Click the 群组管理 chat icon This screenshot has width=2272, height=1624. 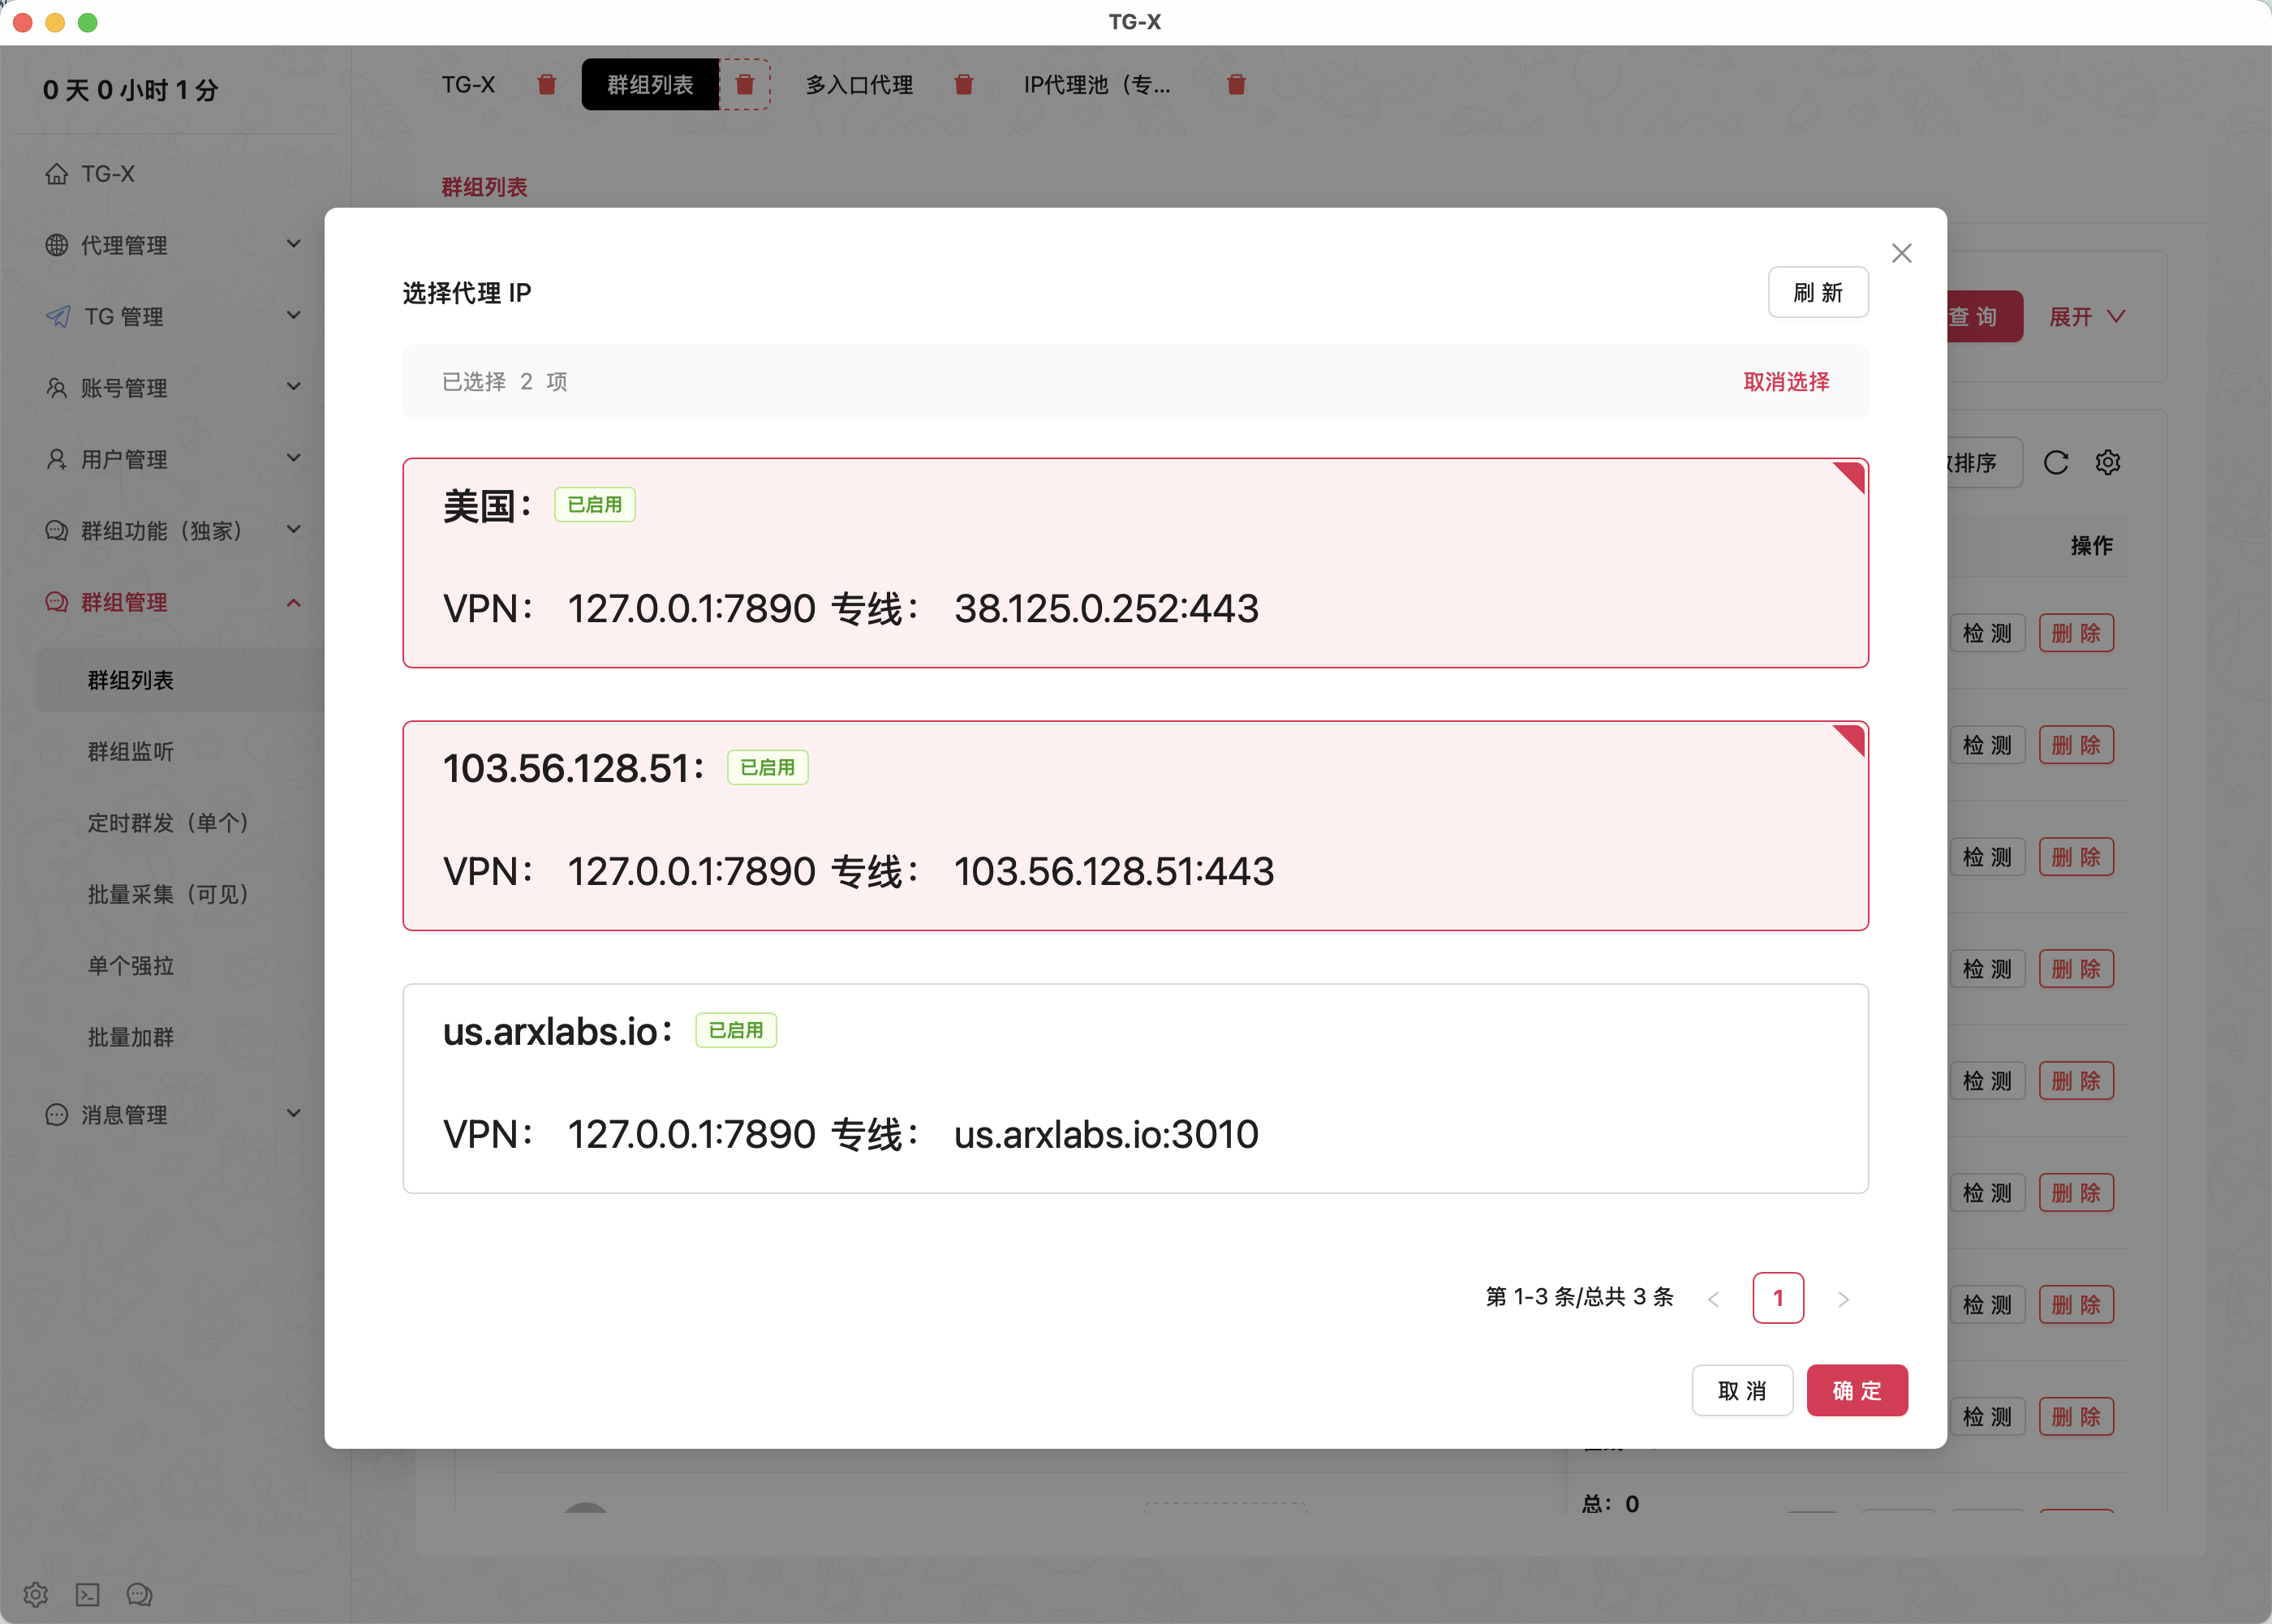[x=57, y=602]
